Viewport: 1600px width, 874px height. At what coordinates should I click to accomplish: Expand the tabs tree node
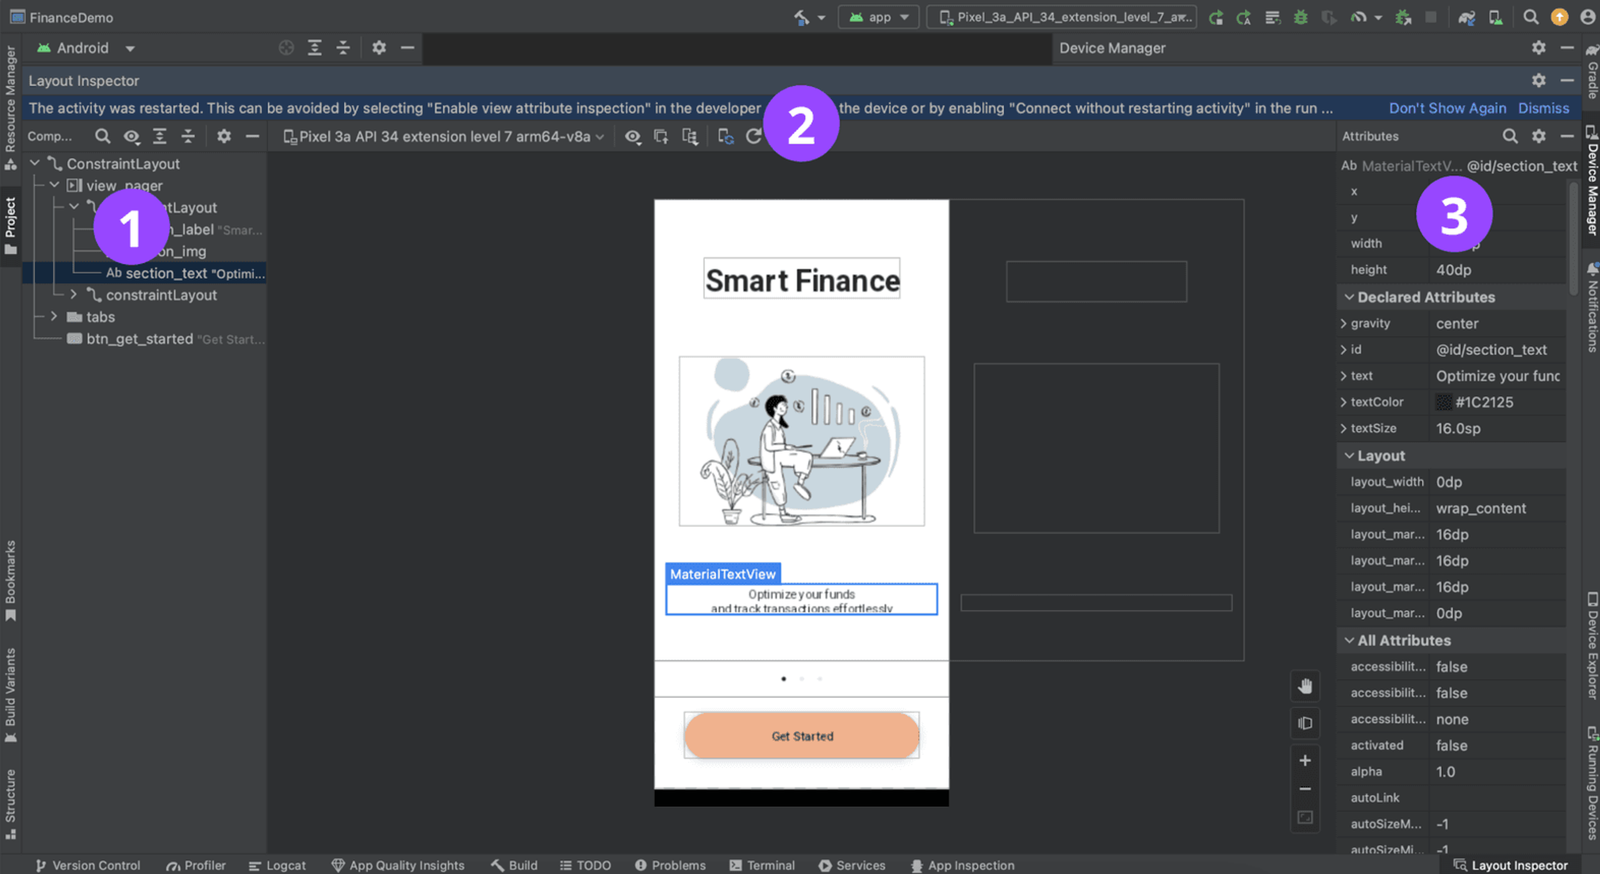(54, 317)
